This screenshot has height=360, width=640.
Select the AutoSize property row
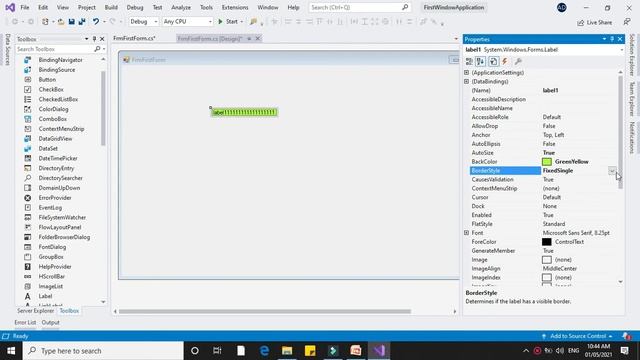click(543, 153)
